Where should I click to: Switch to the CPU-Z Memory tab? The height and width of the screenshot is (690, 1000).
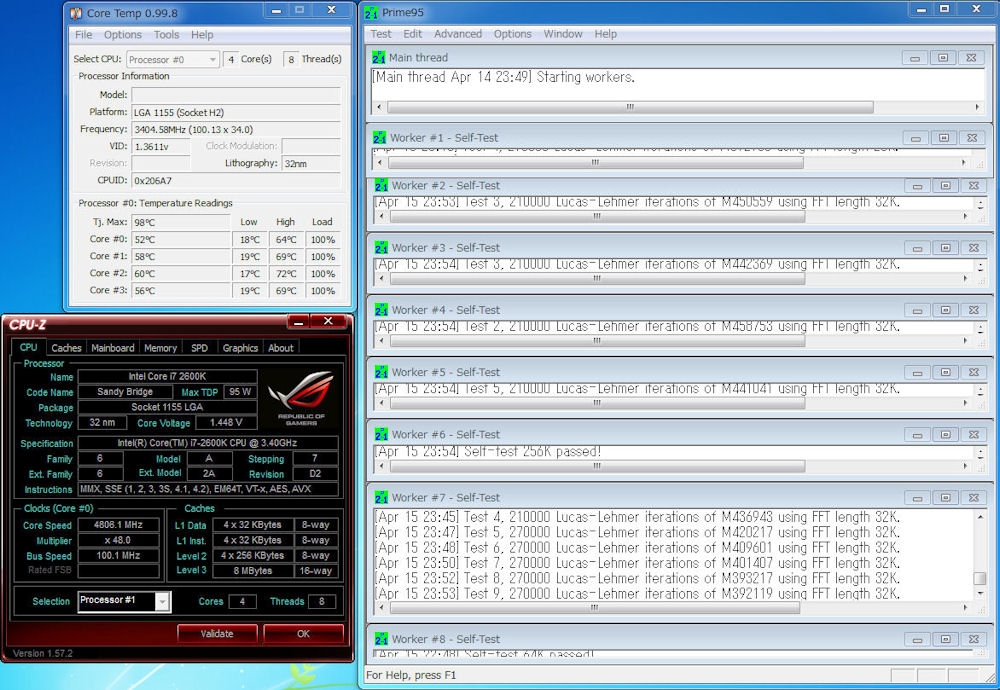(160, 348)
